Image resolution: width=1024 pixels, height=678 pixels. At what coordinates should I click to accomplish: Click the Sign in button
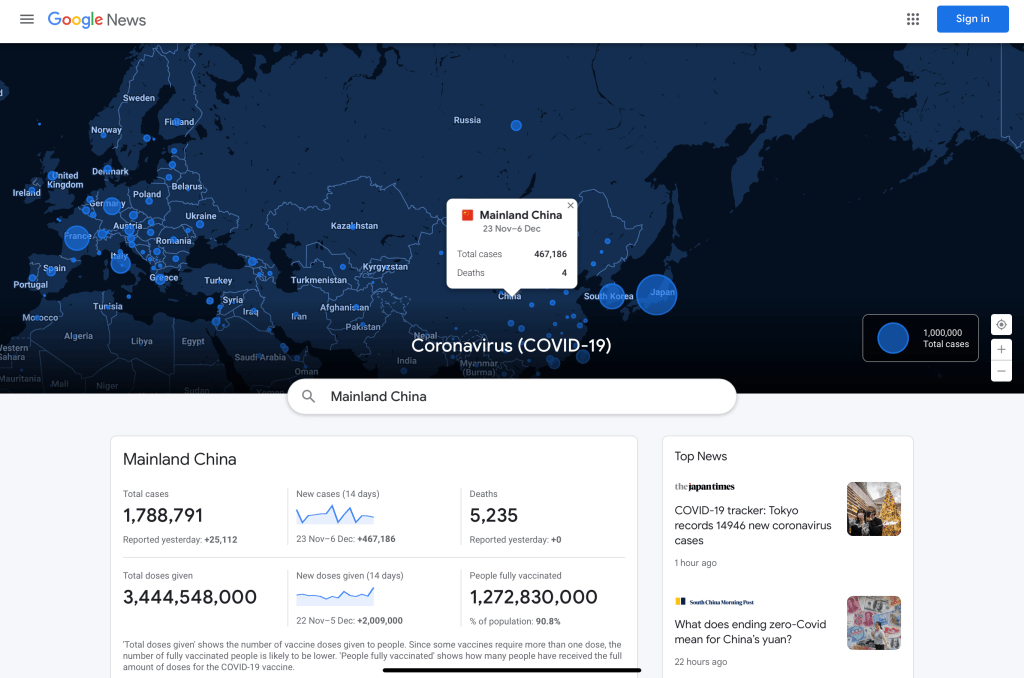coord(972,19)
